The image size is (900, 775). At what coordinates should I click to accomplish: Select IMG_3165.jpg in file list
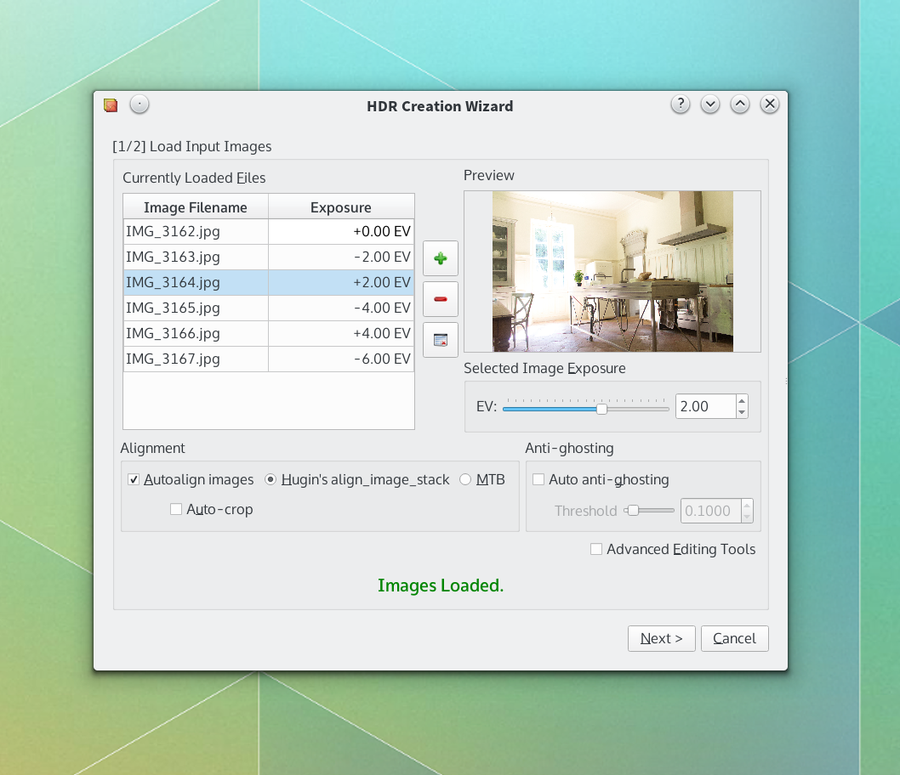tap(196, 308)
